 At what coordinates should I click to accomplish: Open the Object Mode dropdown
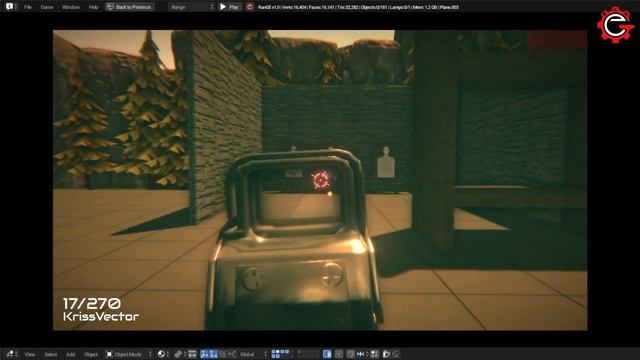[x=129, y=354]
